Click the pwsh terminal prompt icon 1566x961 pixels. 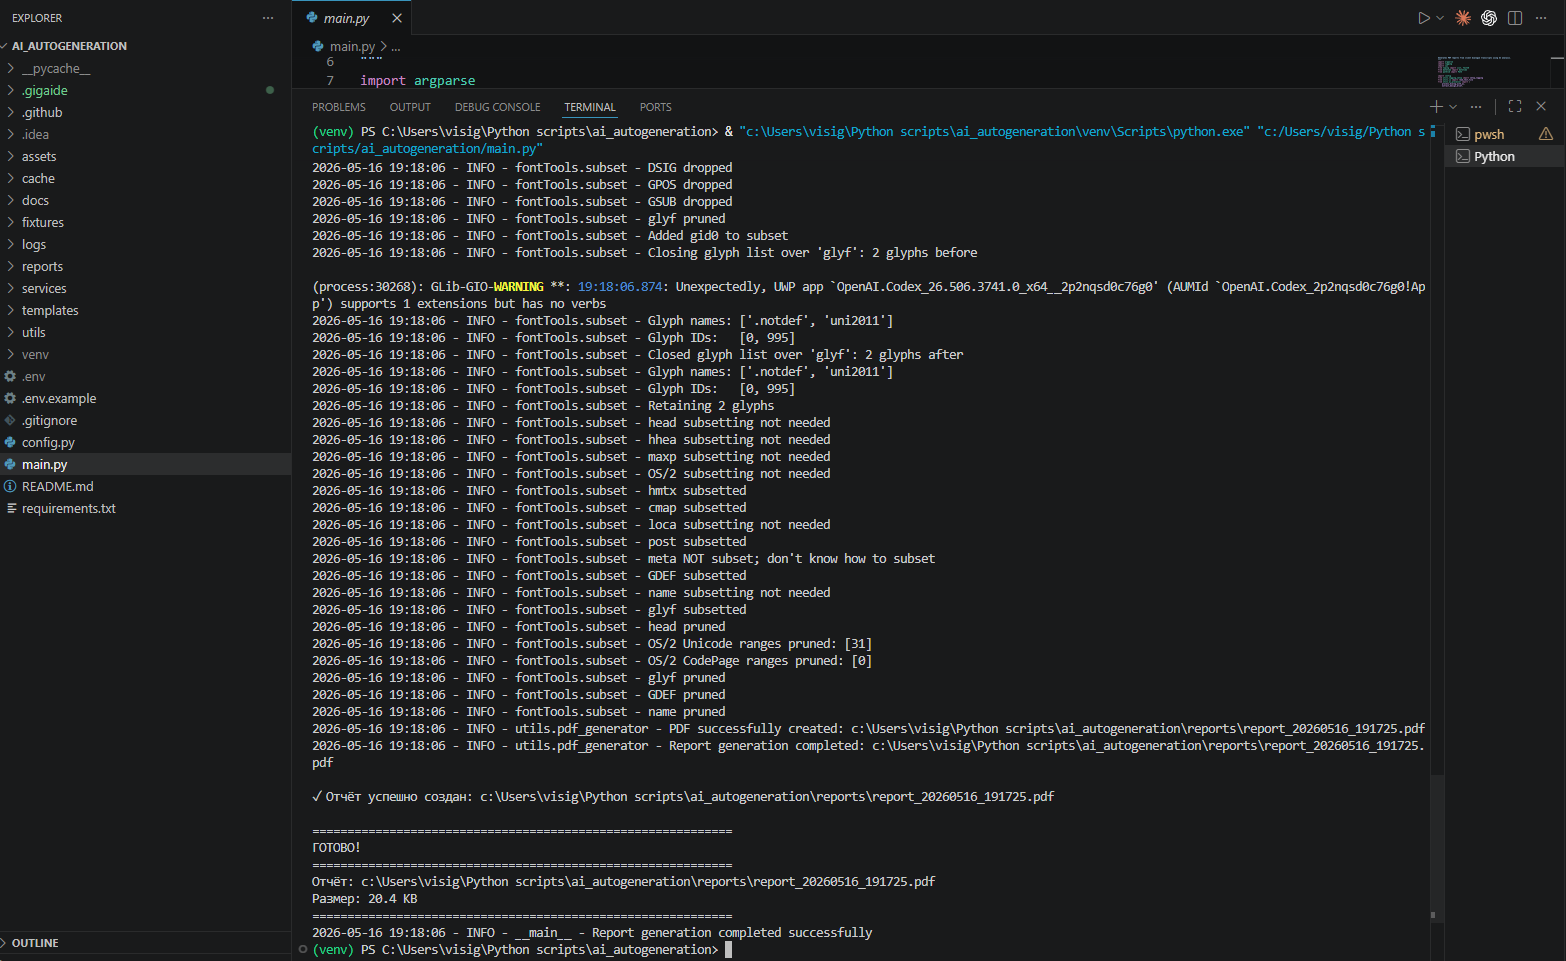[x=1462, y=134]
